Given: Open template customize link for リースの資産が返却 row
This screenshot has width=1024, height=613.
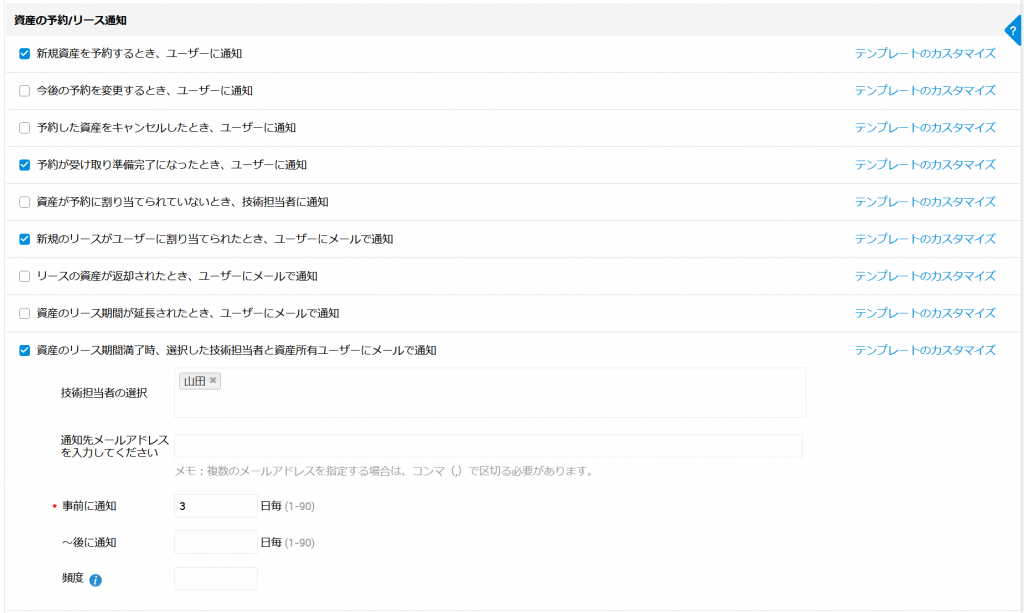Looking at the screenshot, I should (x=925, y=276).
